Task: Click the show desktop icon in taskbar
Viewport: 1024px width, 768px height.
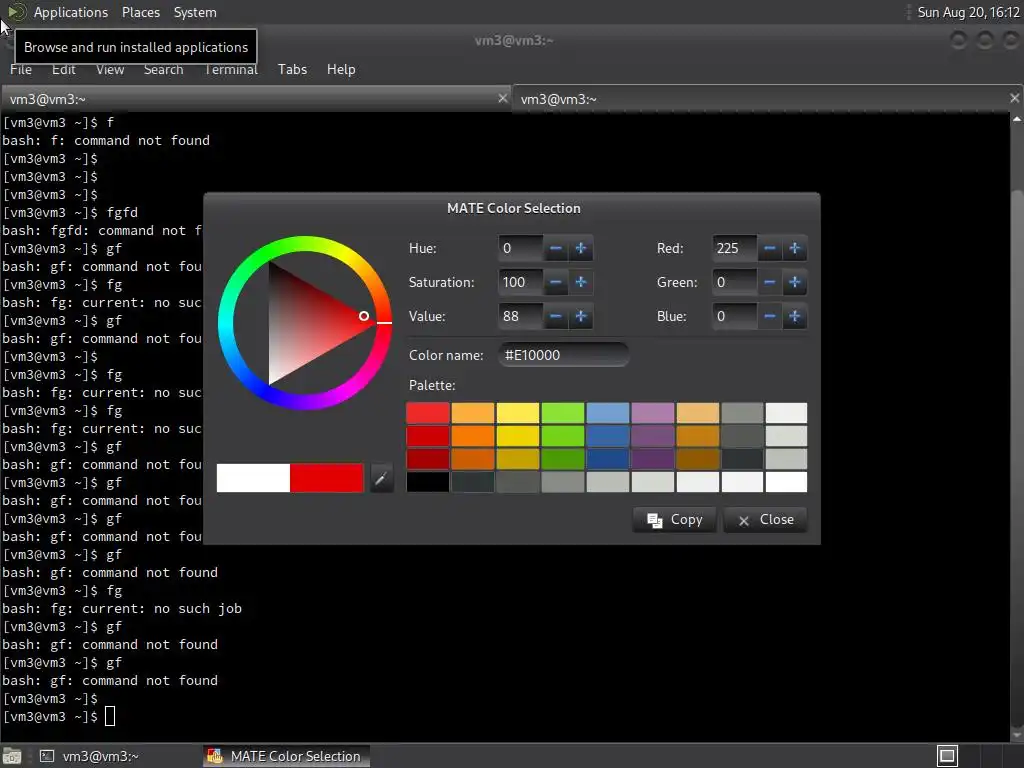Action: point(12,756)
